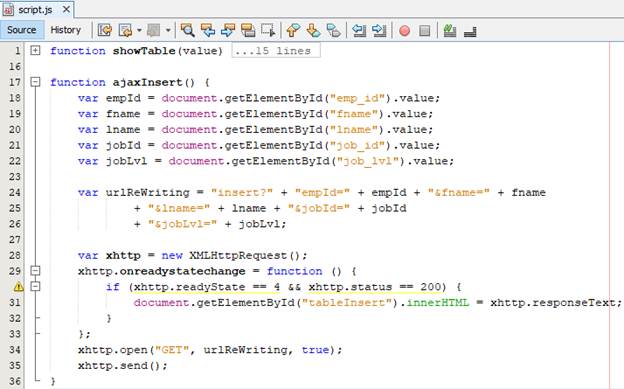Click the "&lname=" string literal
Image resolution: width=624 pixels, height=389 pixels.
179,208
